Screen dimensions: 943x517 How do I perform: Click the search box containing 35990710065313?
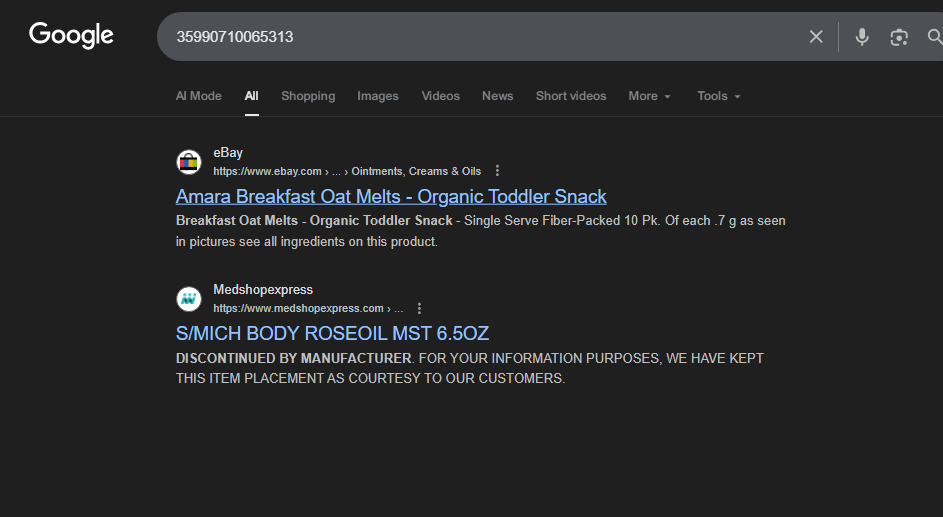(x=480, y=37)
